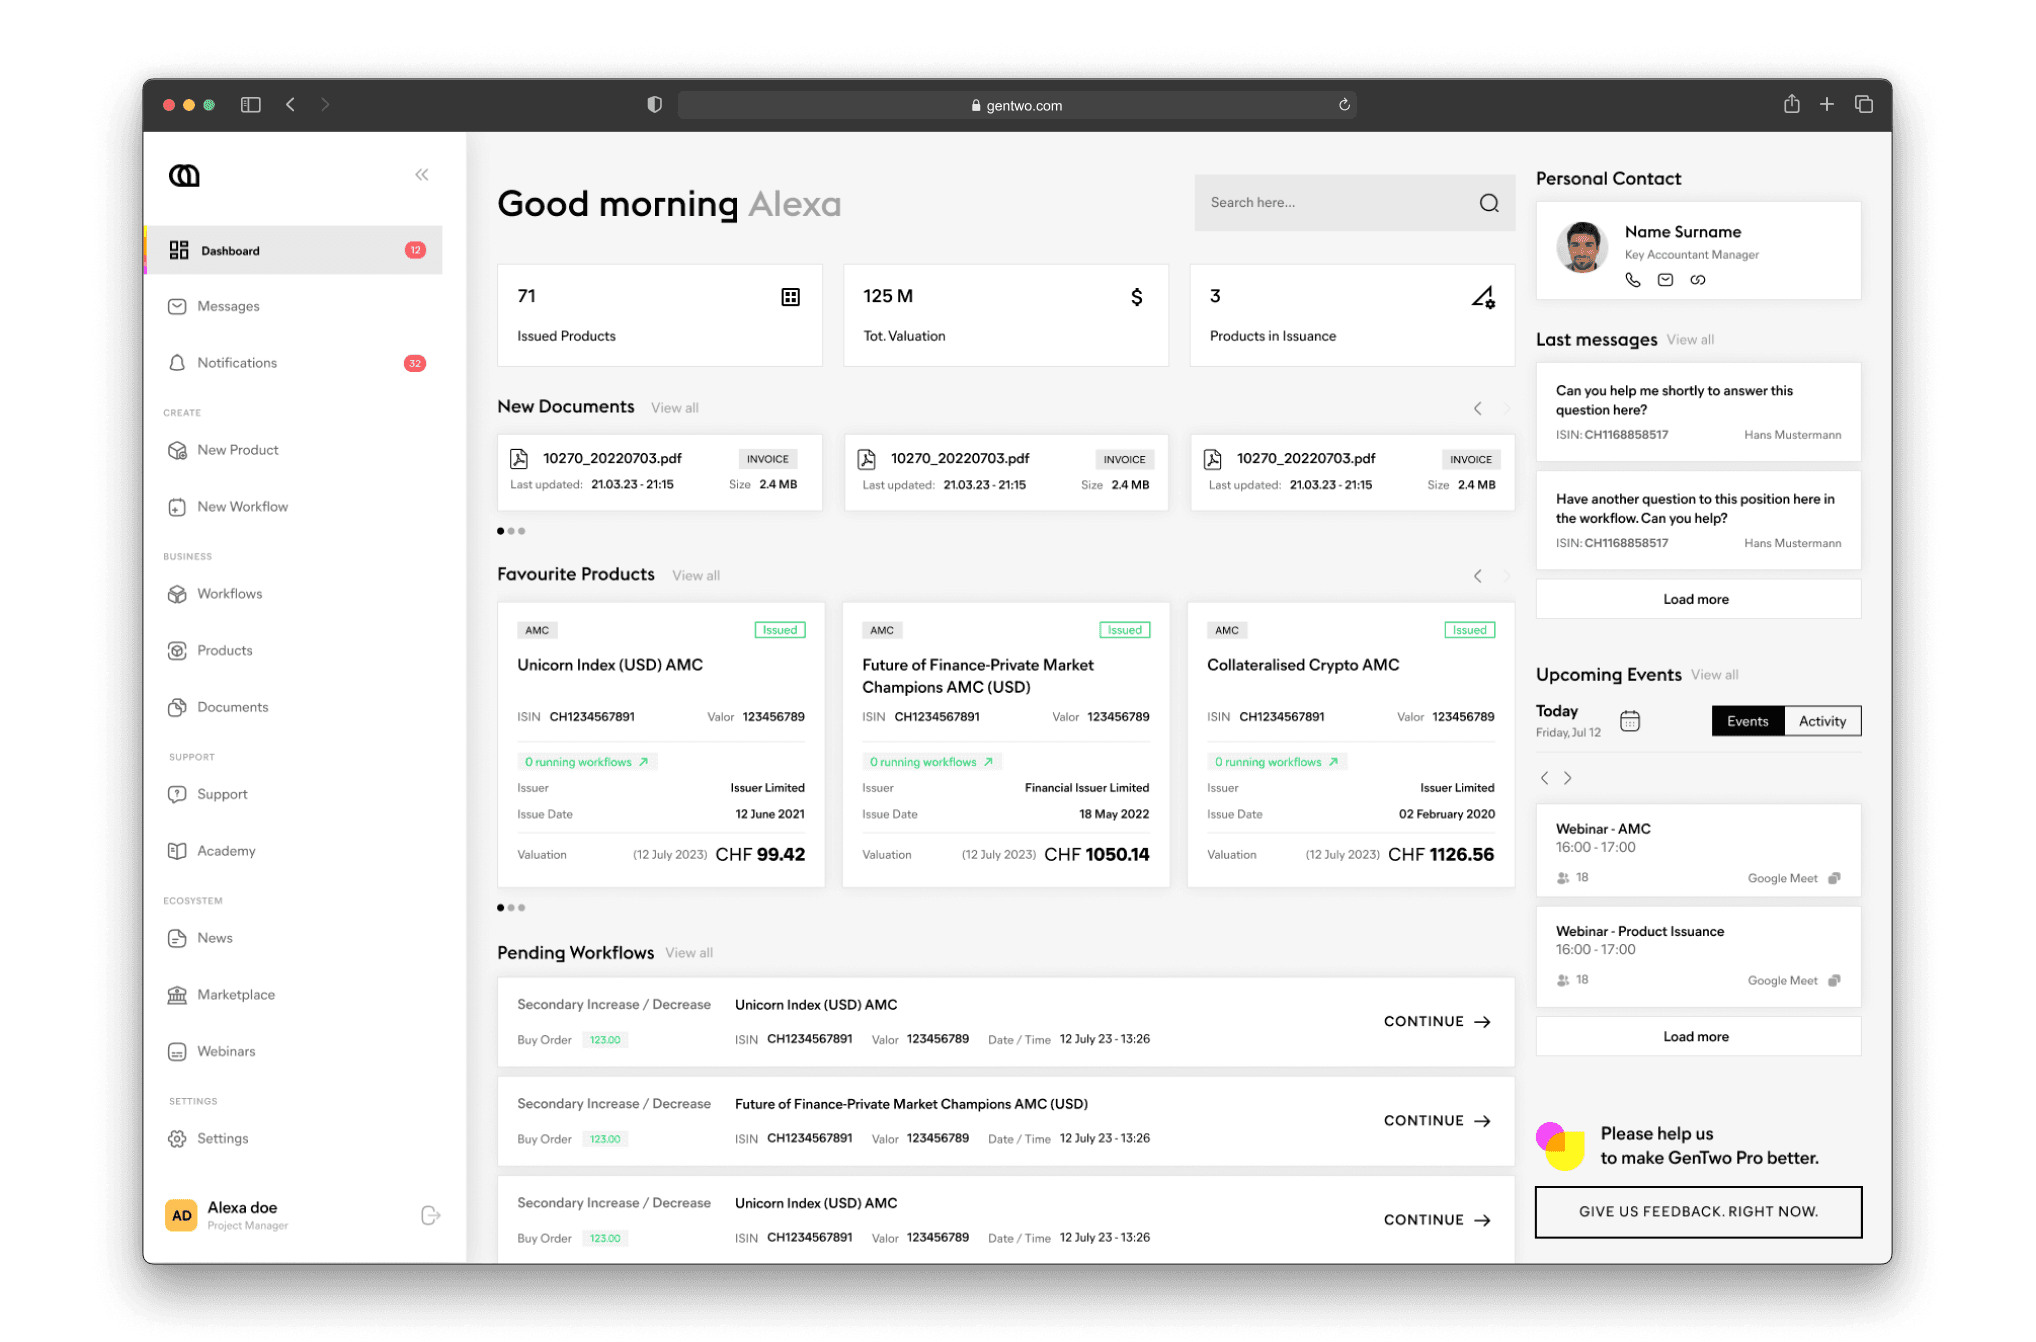
Task: Select third pagination dot under Favourite Products
Action: point(521,908)
